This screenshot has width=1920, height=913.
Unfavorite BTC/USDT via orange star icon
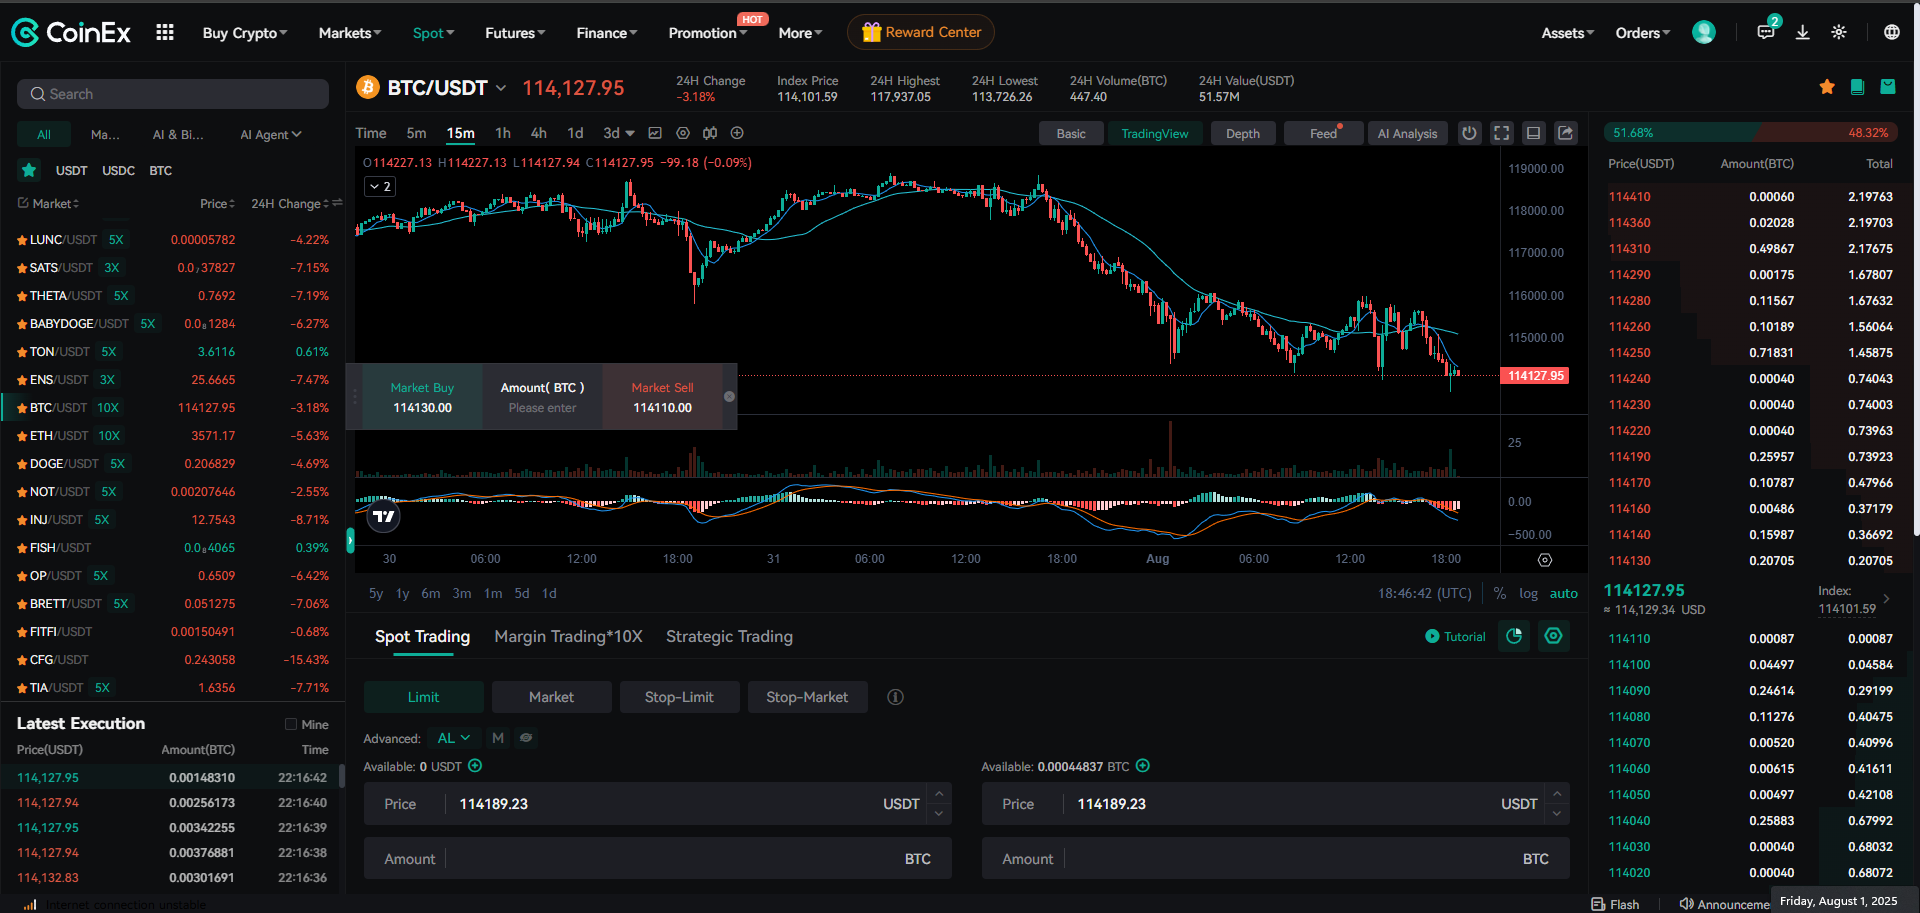tap(1827, 87)
